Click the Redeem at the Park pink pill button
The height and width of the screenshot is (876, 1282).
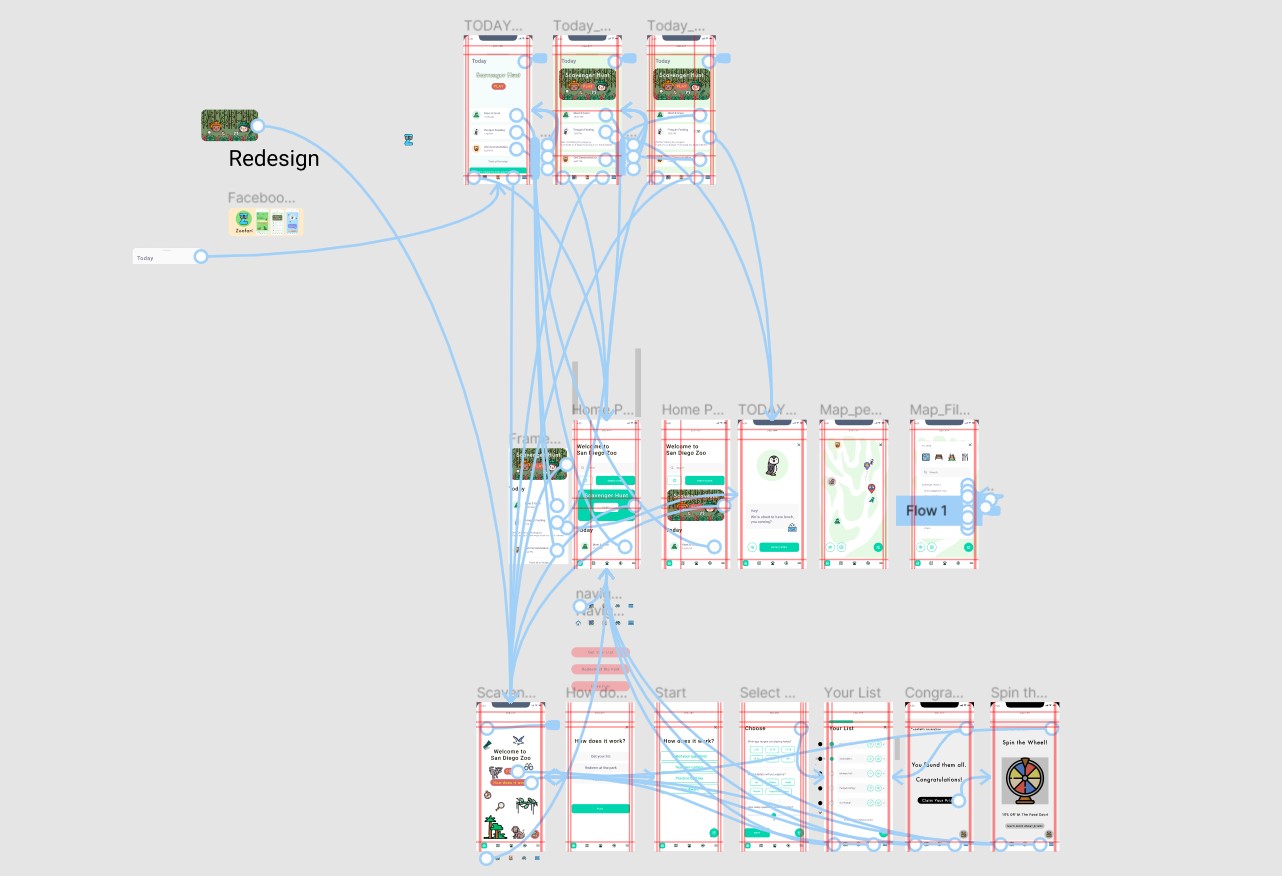point(600,668)
